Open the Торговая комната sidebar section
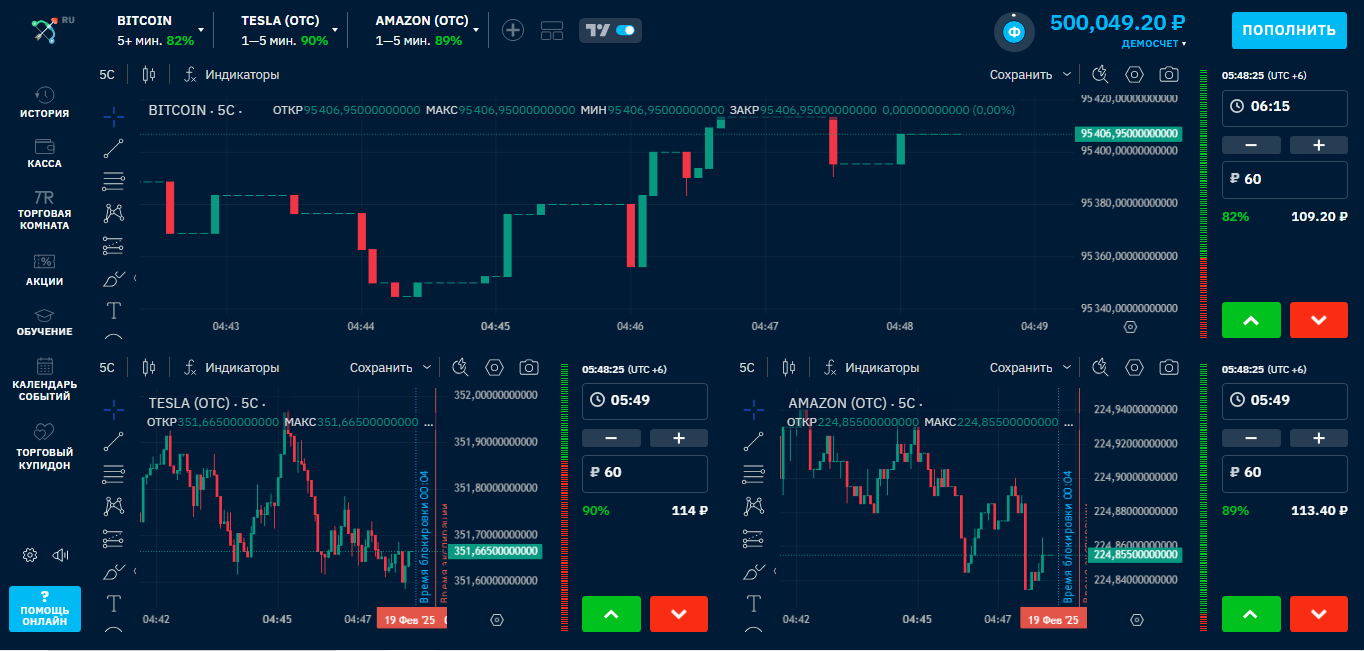Image resolution: width=1364 pixels, height=651 pixels. coord(44,207)
